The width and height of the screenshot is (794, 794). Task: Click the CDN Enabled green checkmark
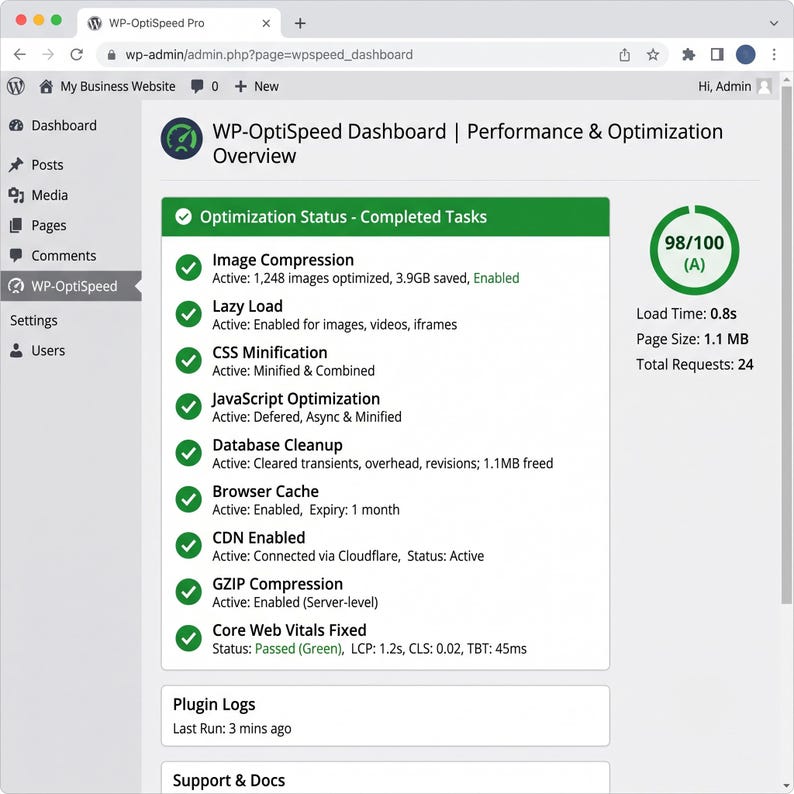(189, 545)
